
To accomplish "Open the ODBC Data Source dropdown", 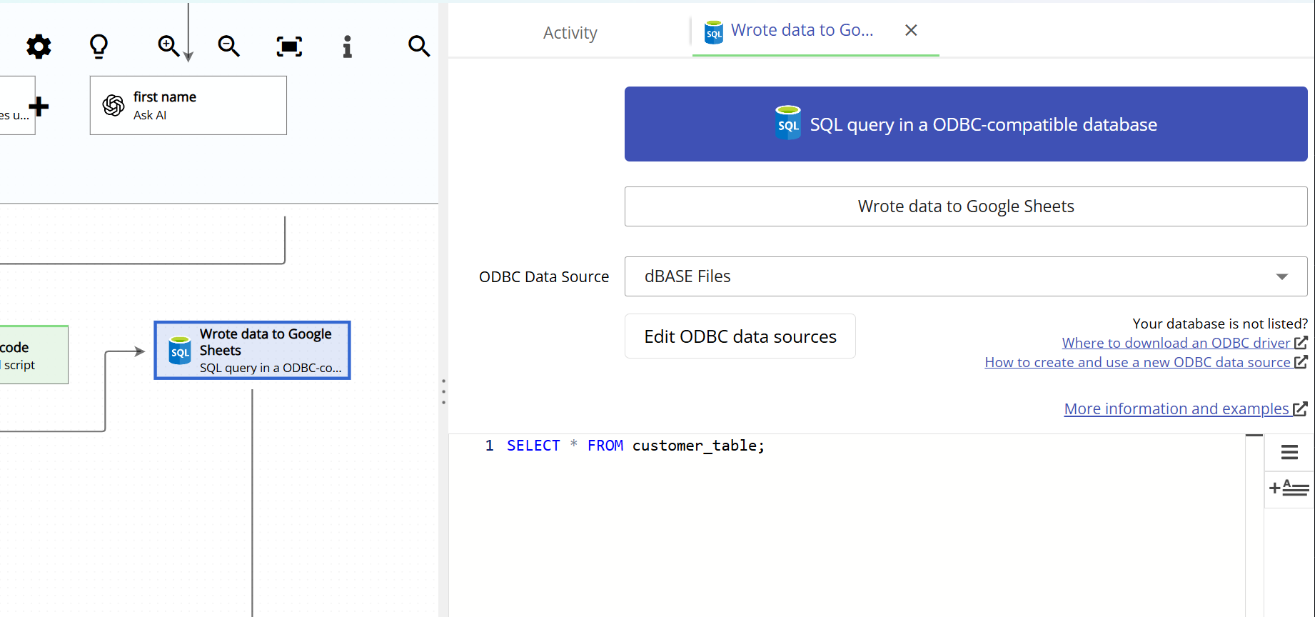I will pyautogui.click(x=966, y=276).
